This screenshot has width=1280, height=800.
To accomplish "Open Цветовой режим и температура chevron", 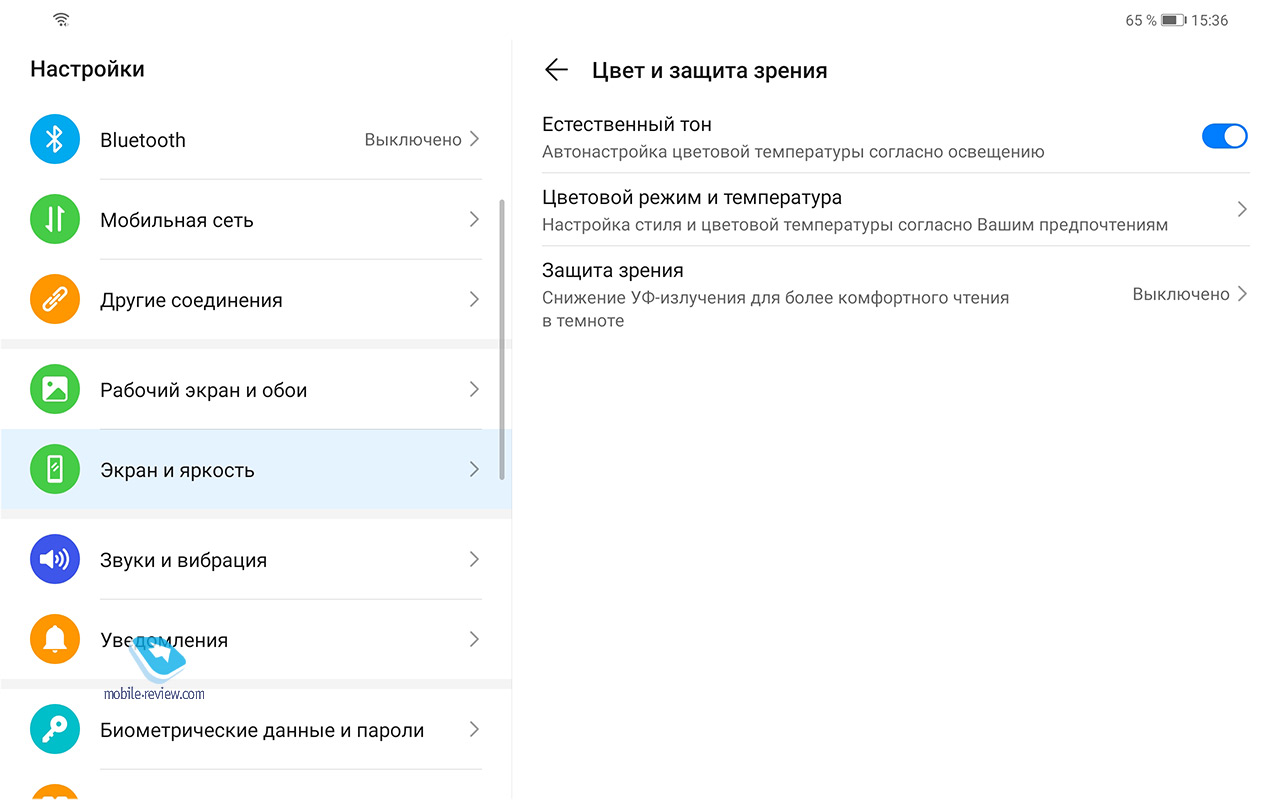I will pos(1242,209).
